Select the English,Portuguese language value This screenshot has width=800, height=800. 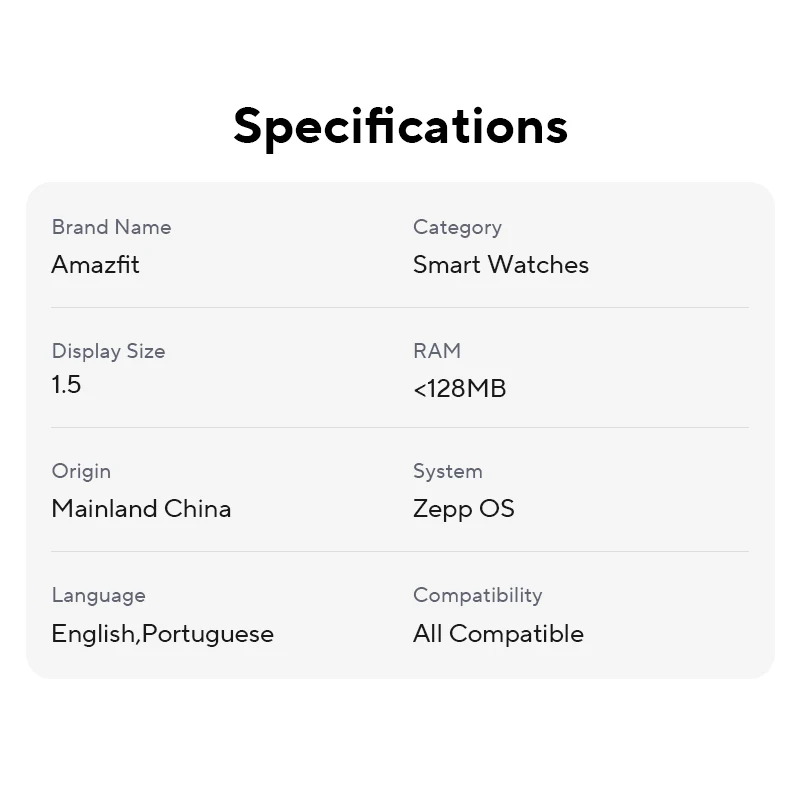point(163,634)
